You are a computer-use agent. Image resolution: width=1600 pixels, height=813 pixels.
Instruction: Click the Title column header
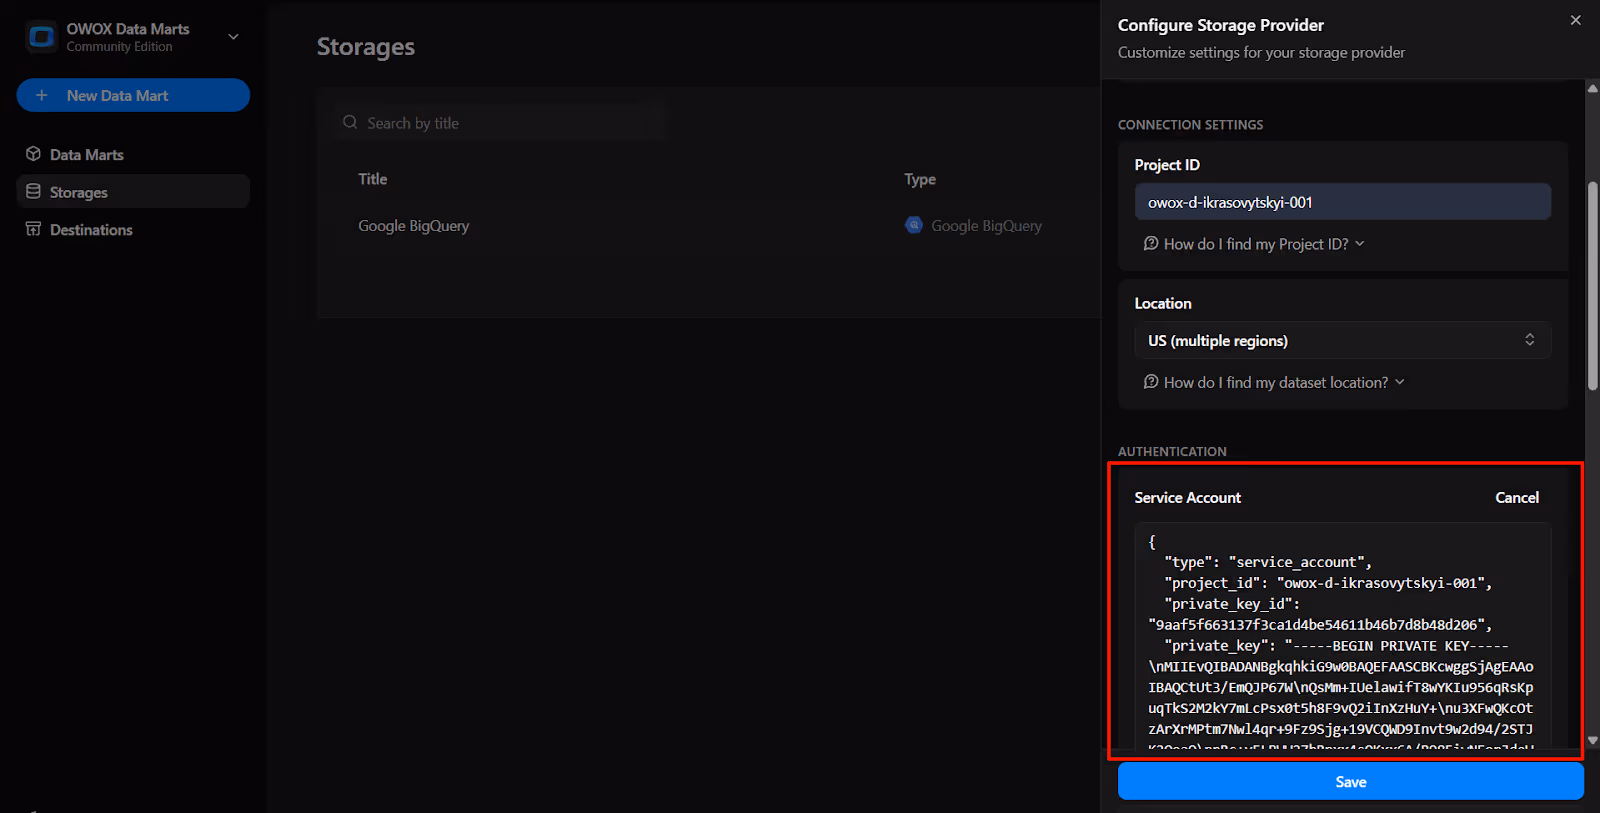373,179
